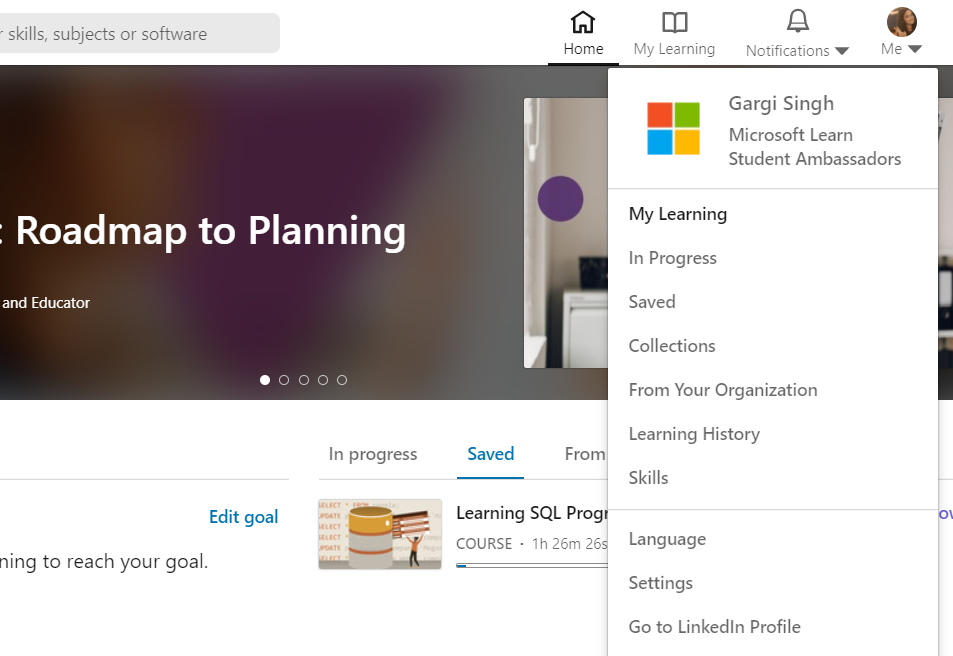Switch to the In progress tab
The image size is (953, 656).
pyautogui.click(x=373, y=454)
